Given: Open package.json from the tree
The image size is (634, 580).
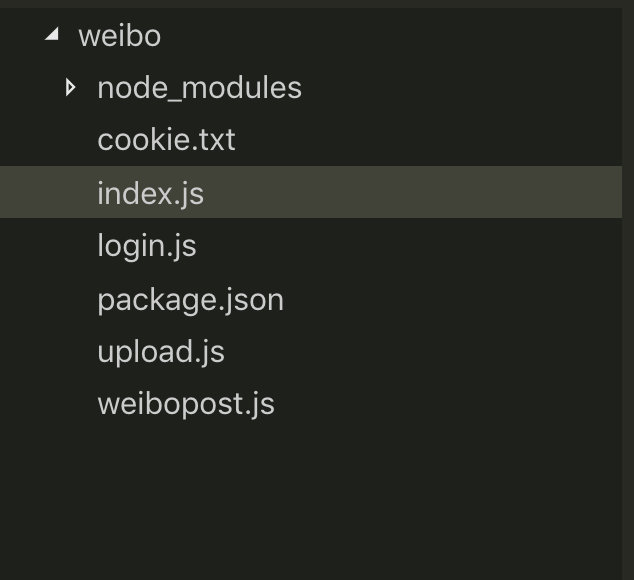Looking at the screenshot, I should click(190, 299).
